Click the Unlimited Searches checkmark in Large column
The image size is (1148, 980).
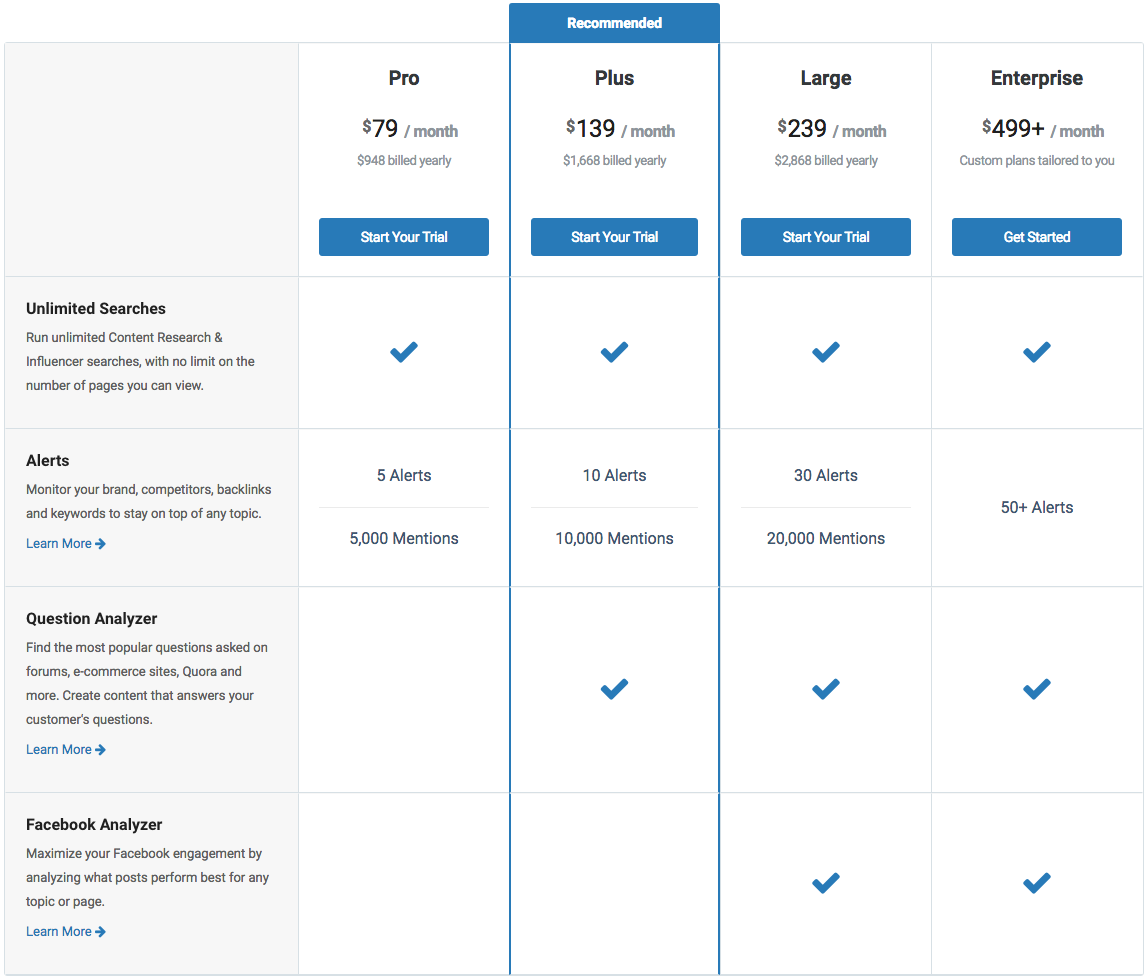[825, 352]
